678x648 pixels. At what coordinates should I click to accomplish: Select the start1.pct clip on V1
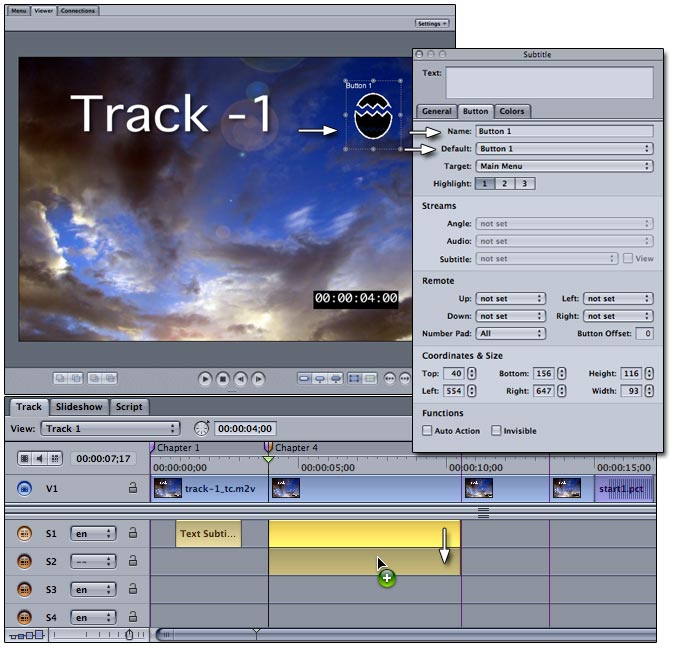(624, 489)
